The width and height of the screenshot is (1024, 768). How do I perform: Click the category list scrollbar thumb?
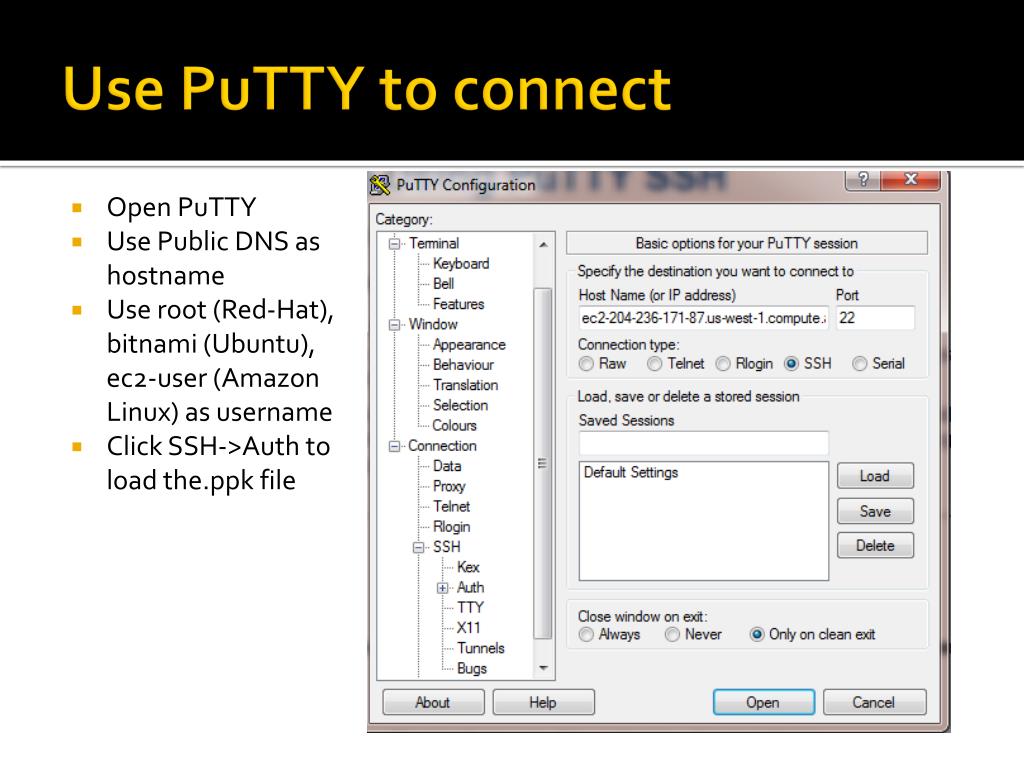(543, 463)
